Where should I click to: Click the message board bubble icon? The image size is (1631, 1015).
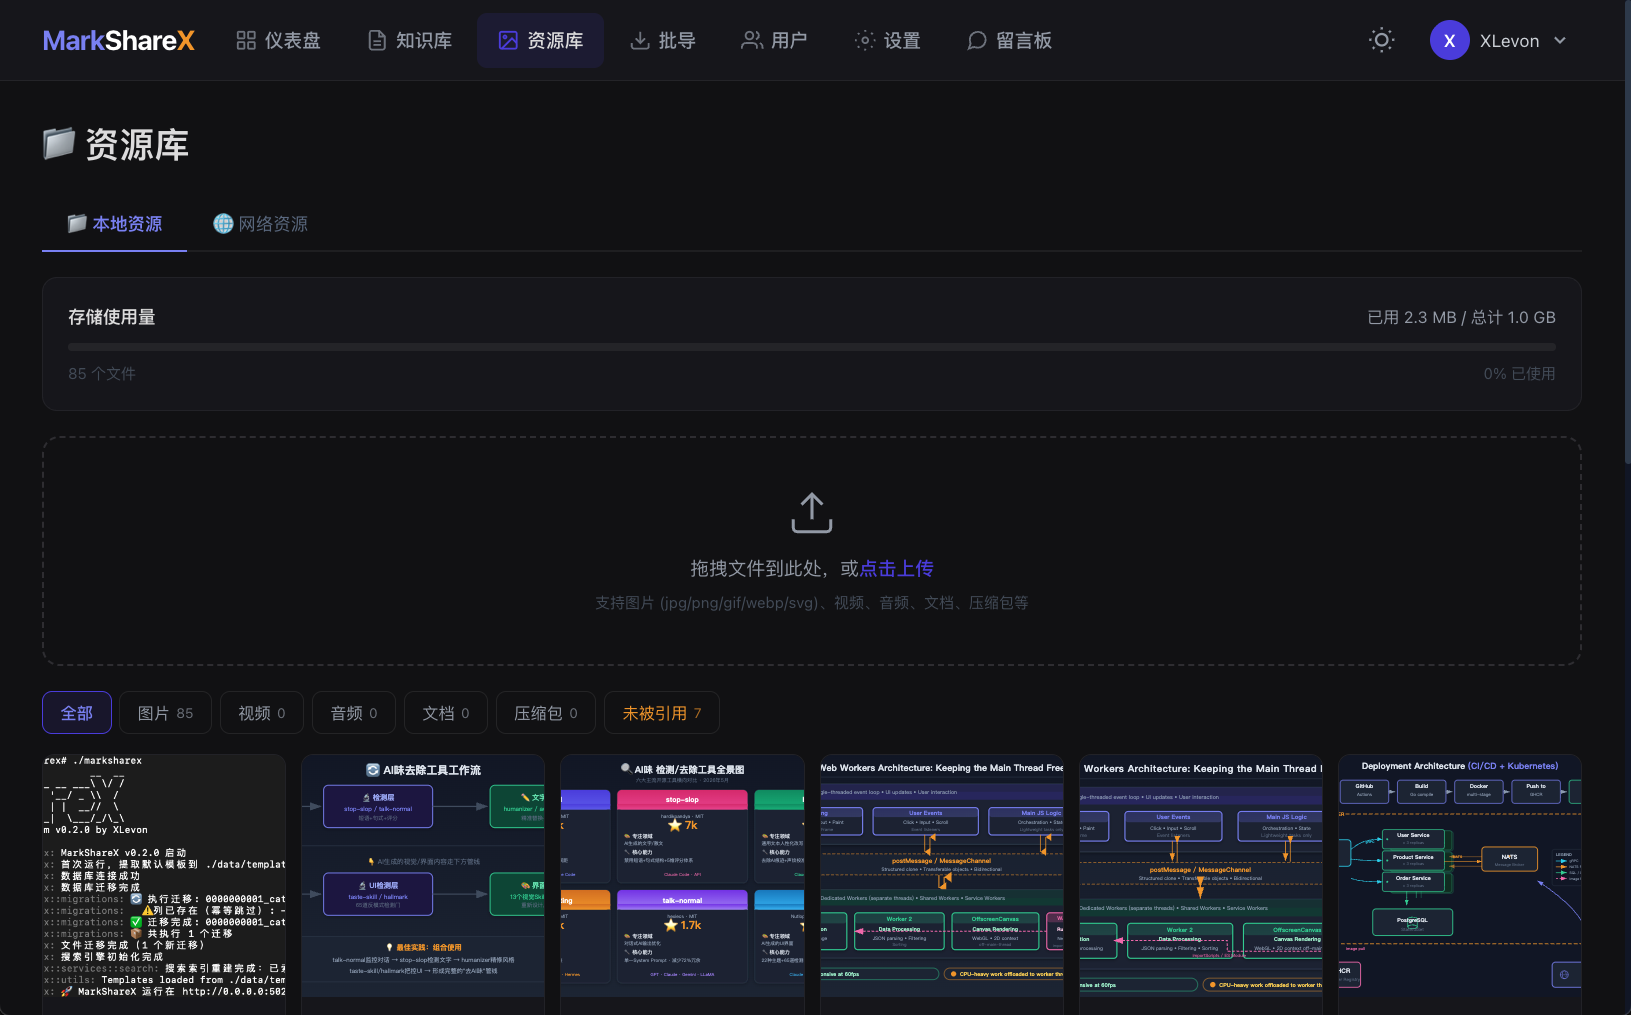[x=977, y=41]
